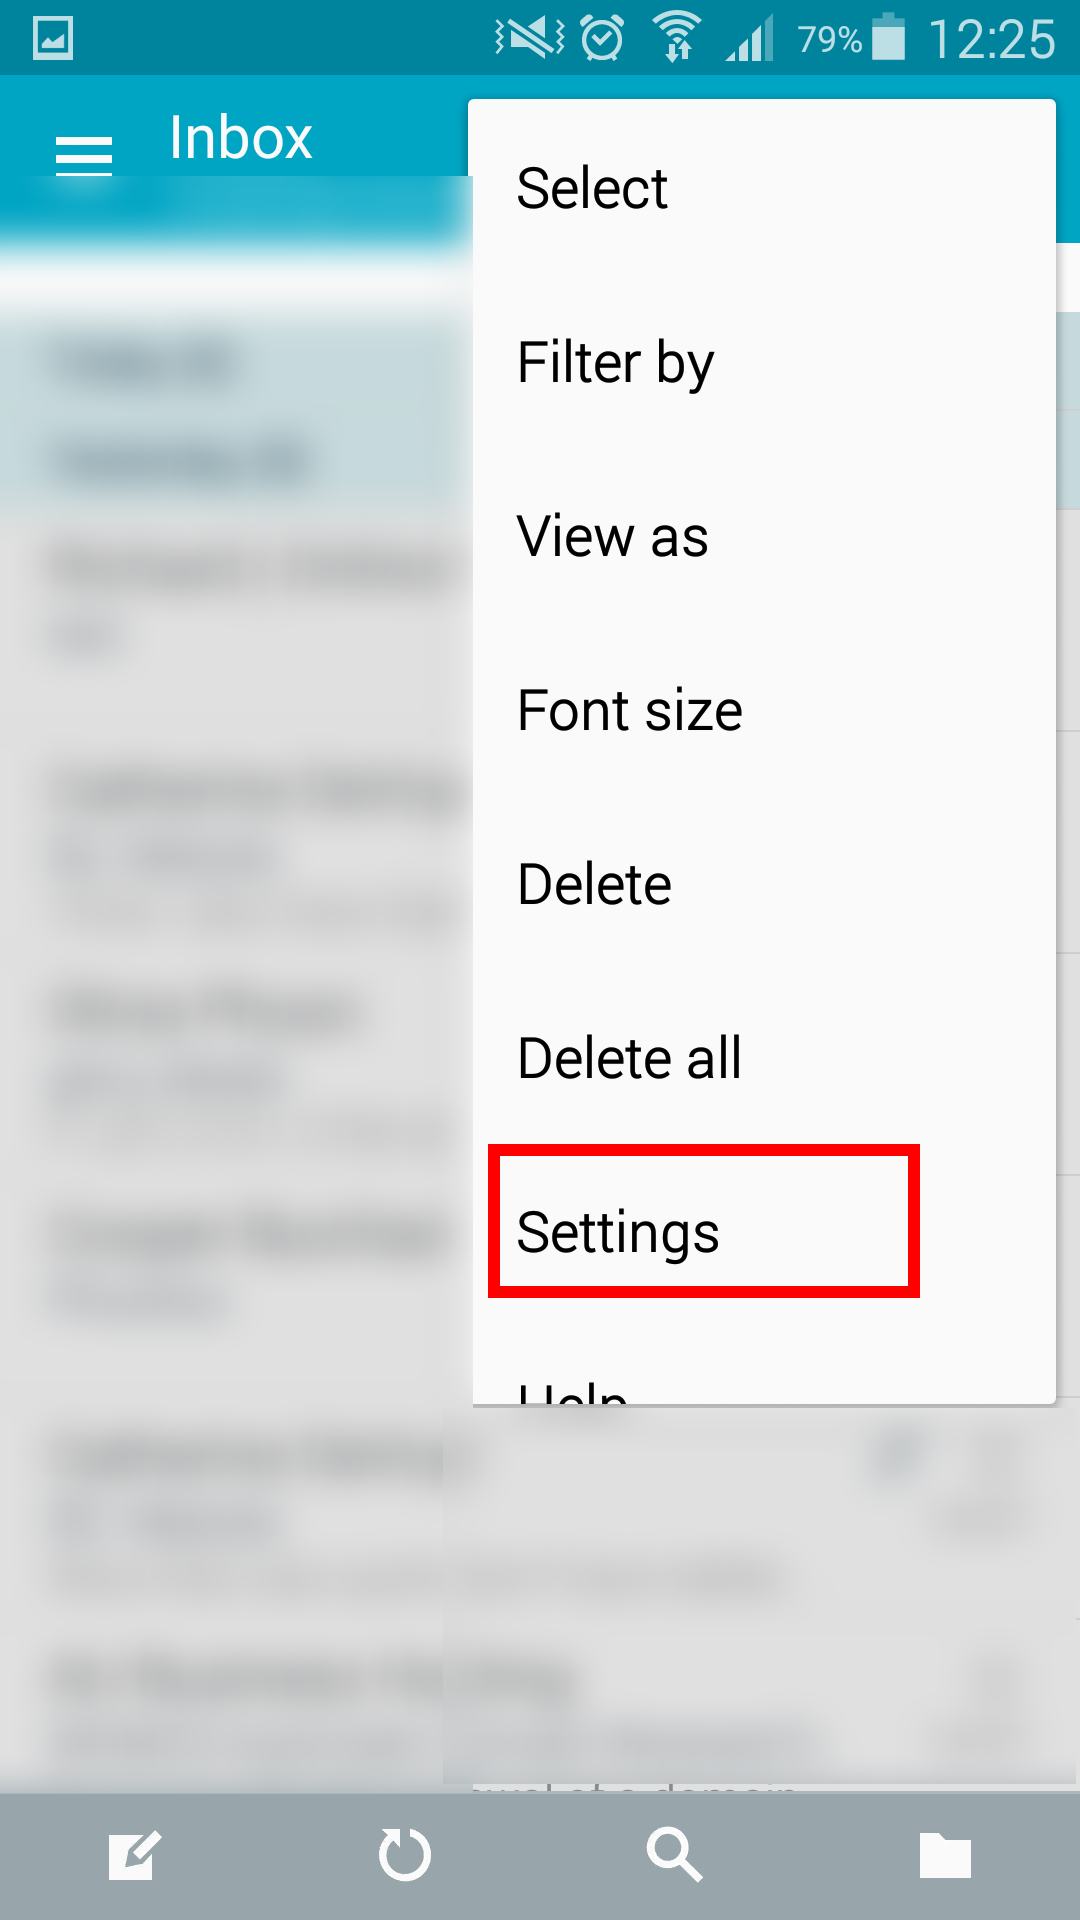Image resolution: width=1080 pixels, height=1920 pixels.
Task: Open the folders icon in bottom bar
Action: (x=945, y=1856)
